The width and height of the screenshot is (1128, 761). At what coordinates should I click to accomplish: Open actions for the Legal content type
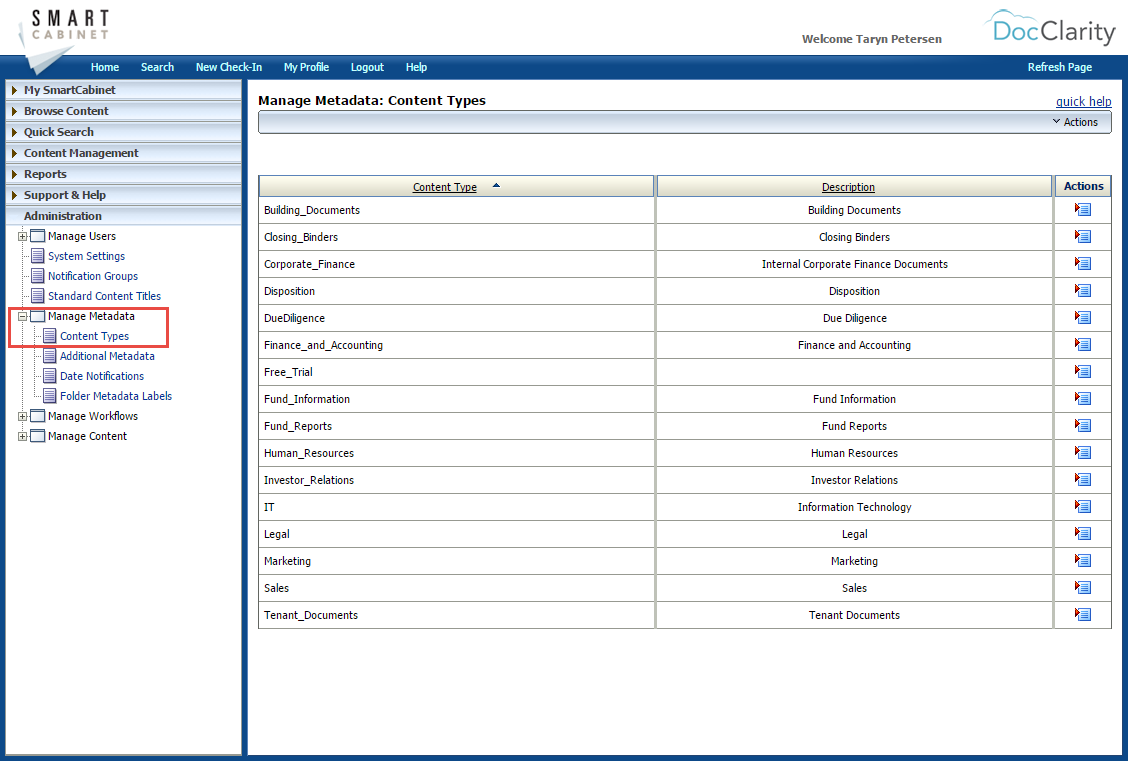pos(1082,533)
